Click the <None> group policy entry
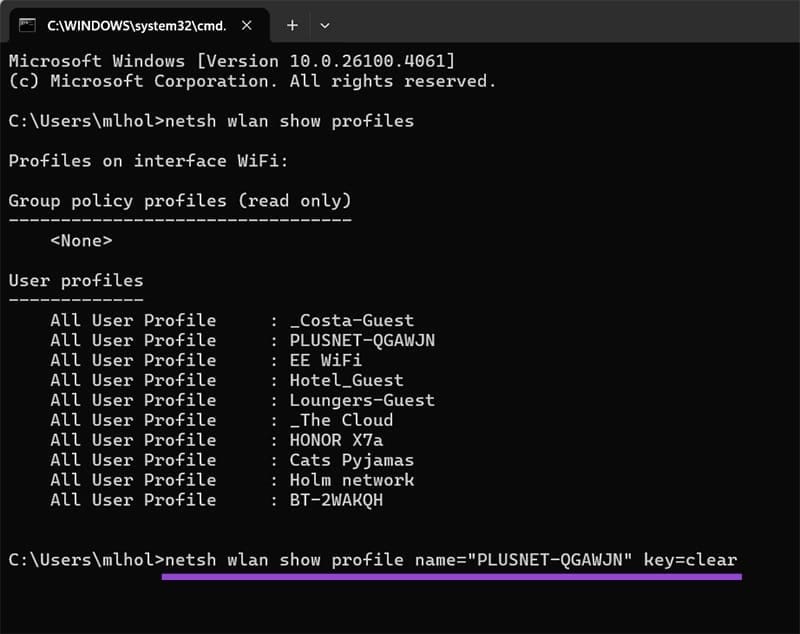 pos(81,240)
